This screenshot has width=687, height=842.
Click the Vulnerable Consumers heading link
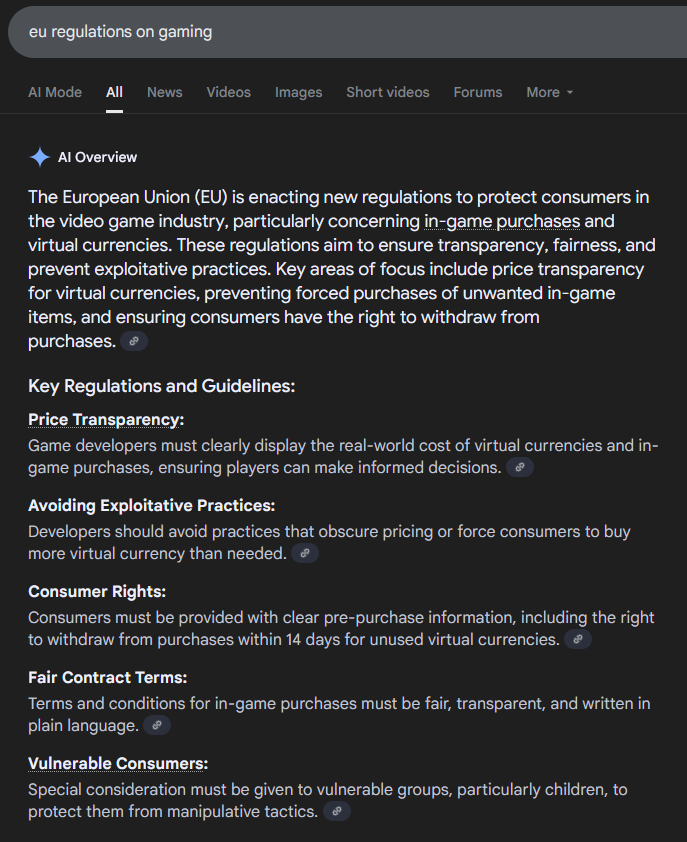pyautogui.click(x=118, y=763)
